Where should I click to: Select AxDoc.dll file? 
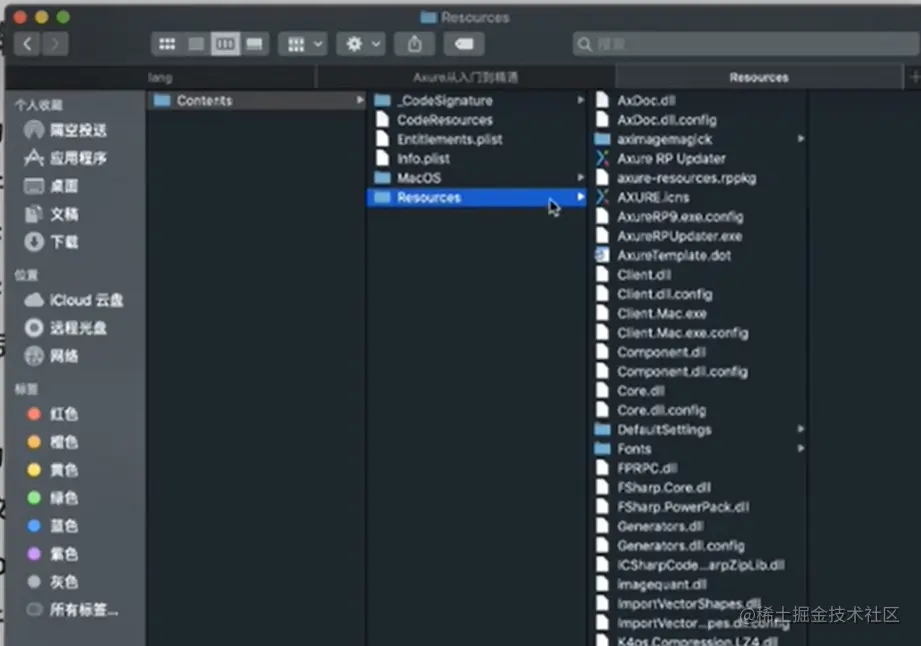click(698, 100)
